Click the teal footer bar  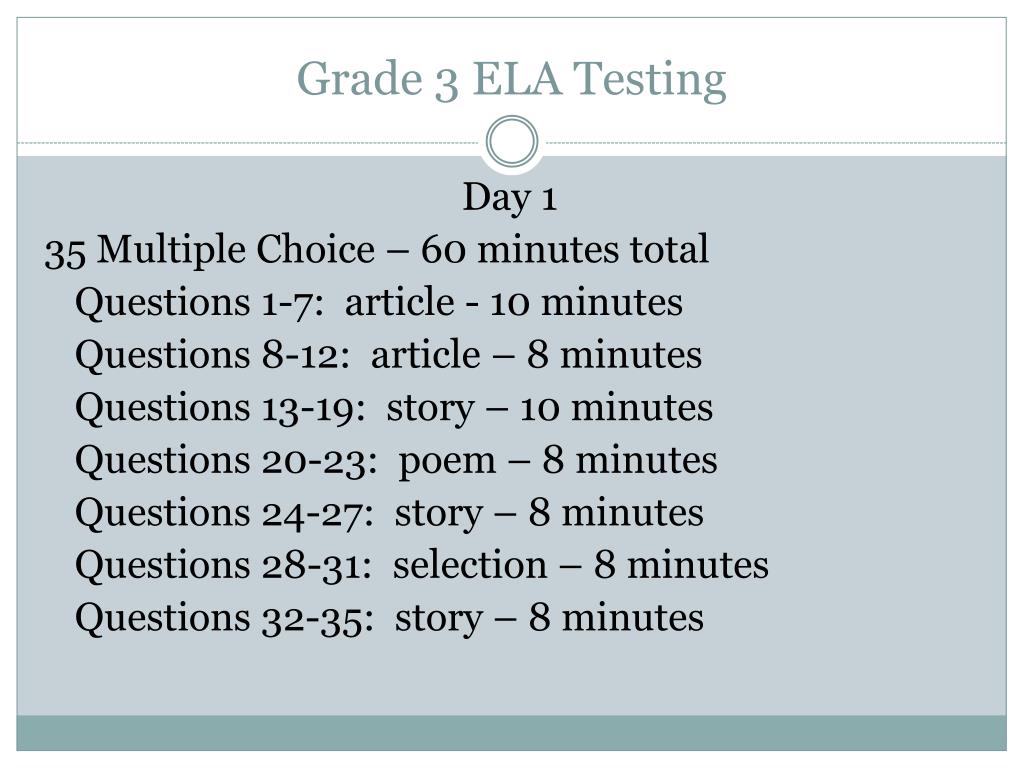click(511, 733)
